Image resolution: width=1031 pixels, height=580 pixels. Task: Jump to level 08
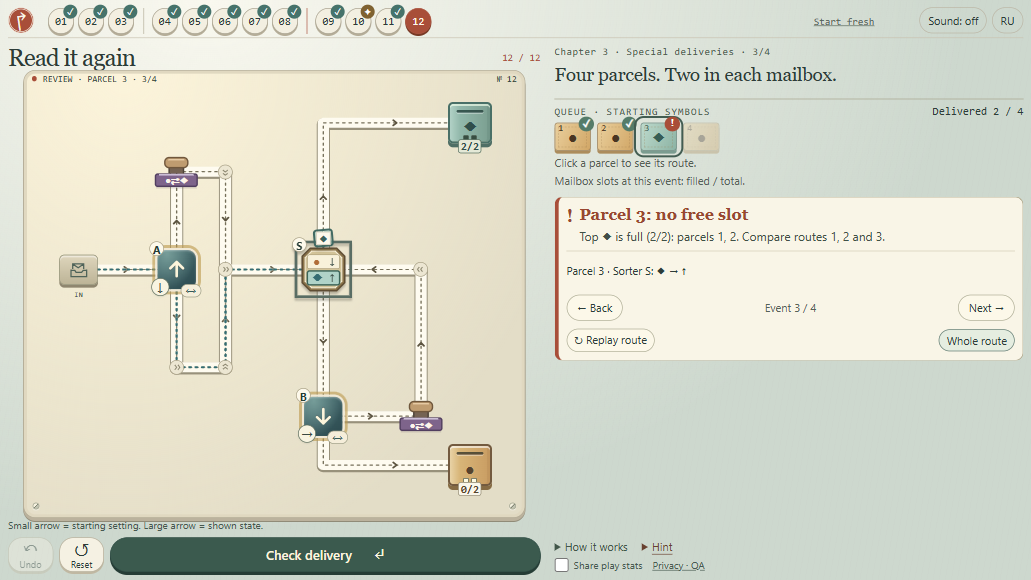[285, 22]
